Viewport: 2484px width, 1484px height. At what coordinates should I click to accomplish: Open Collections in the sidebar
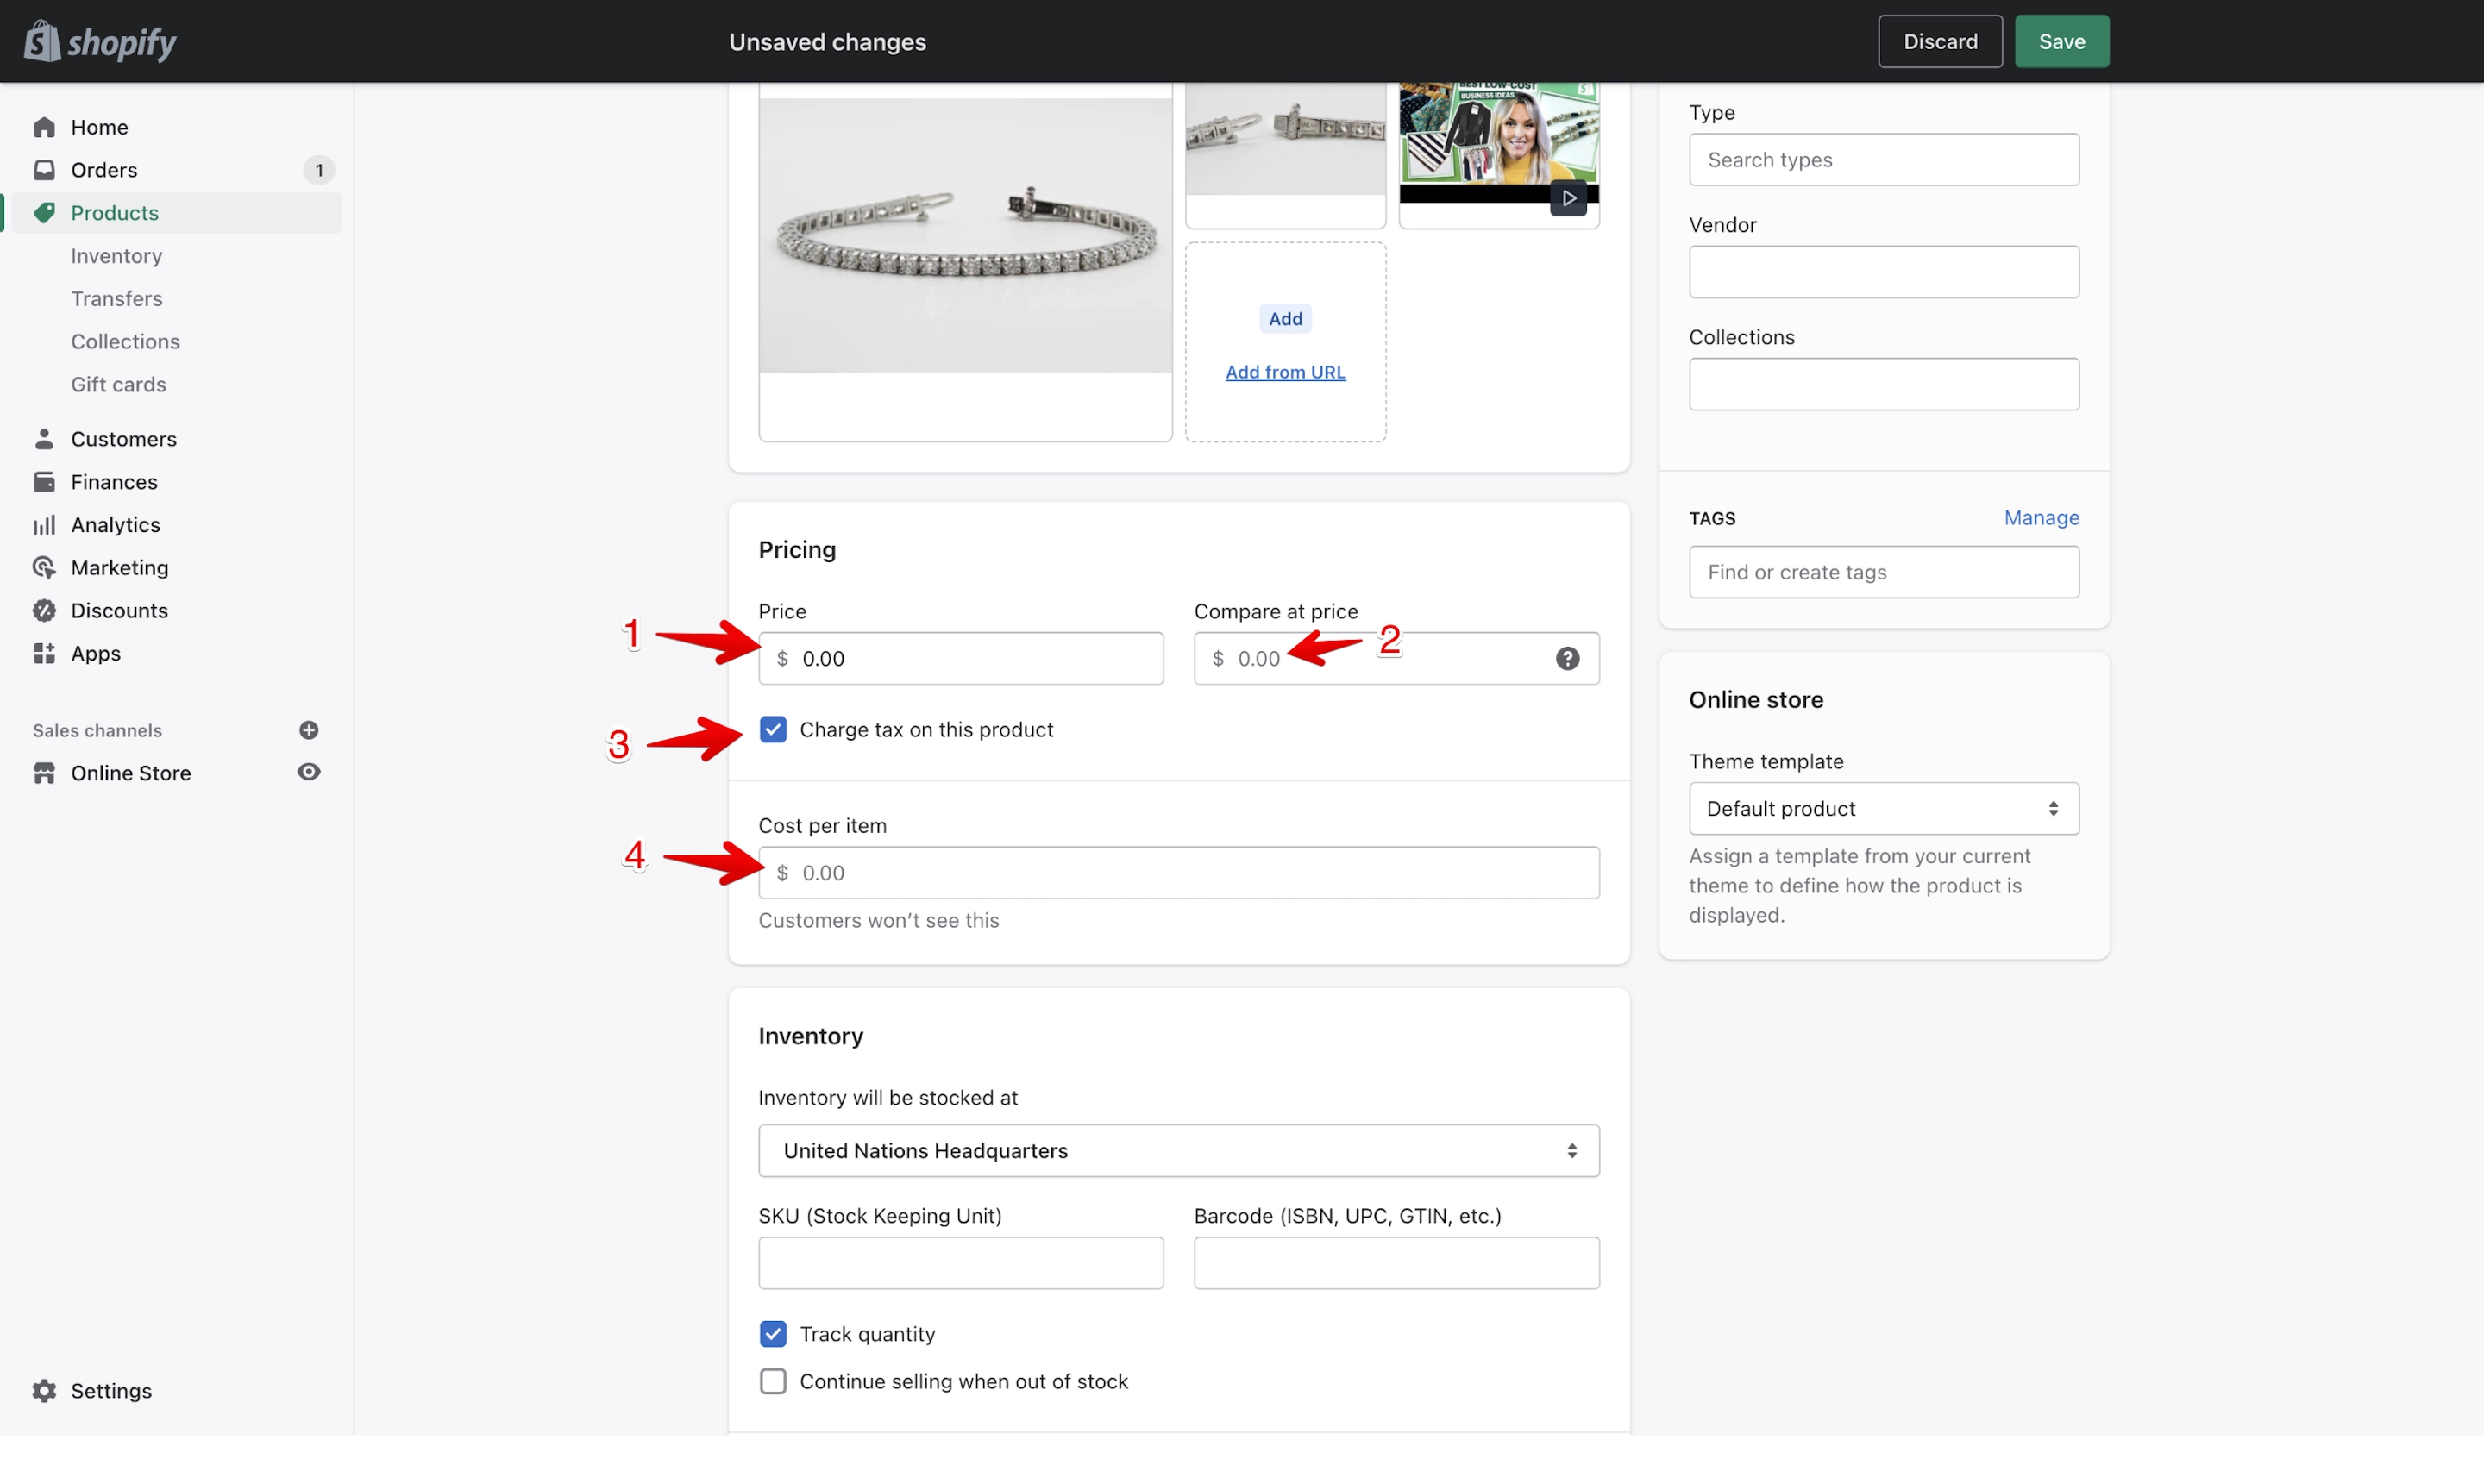(125, 342)
